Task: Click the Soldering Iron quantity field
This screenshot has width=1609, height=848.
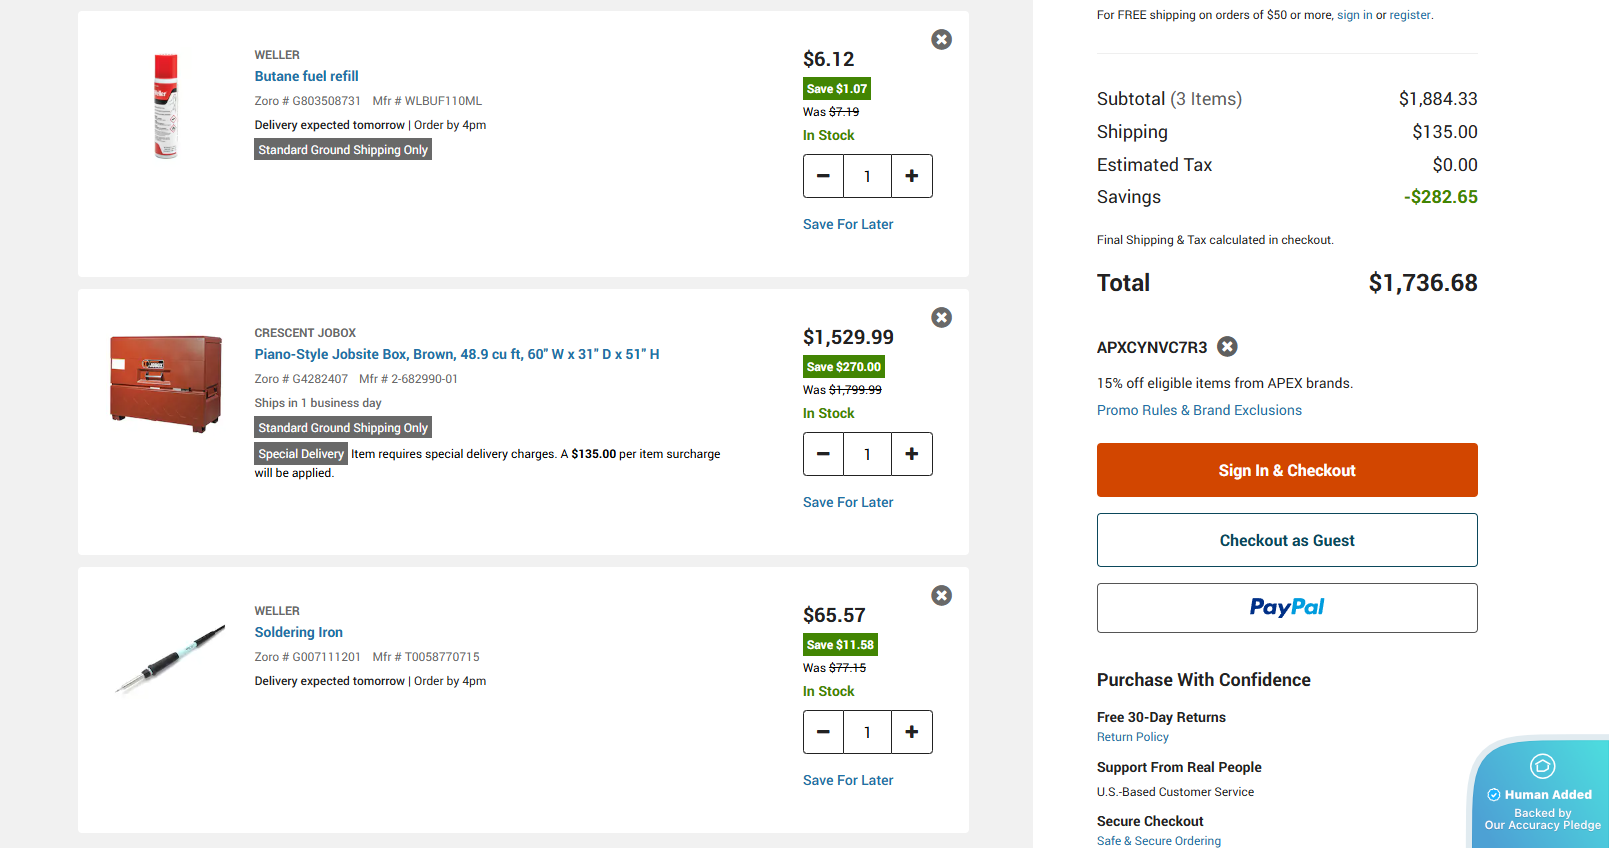Action: 867,731
